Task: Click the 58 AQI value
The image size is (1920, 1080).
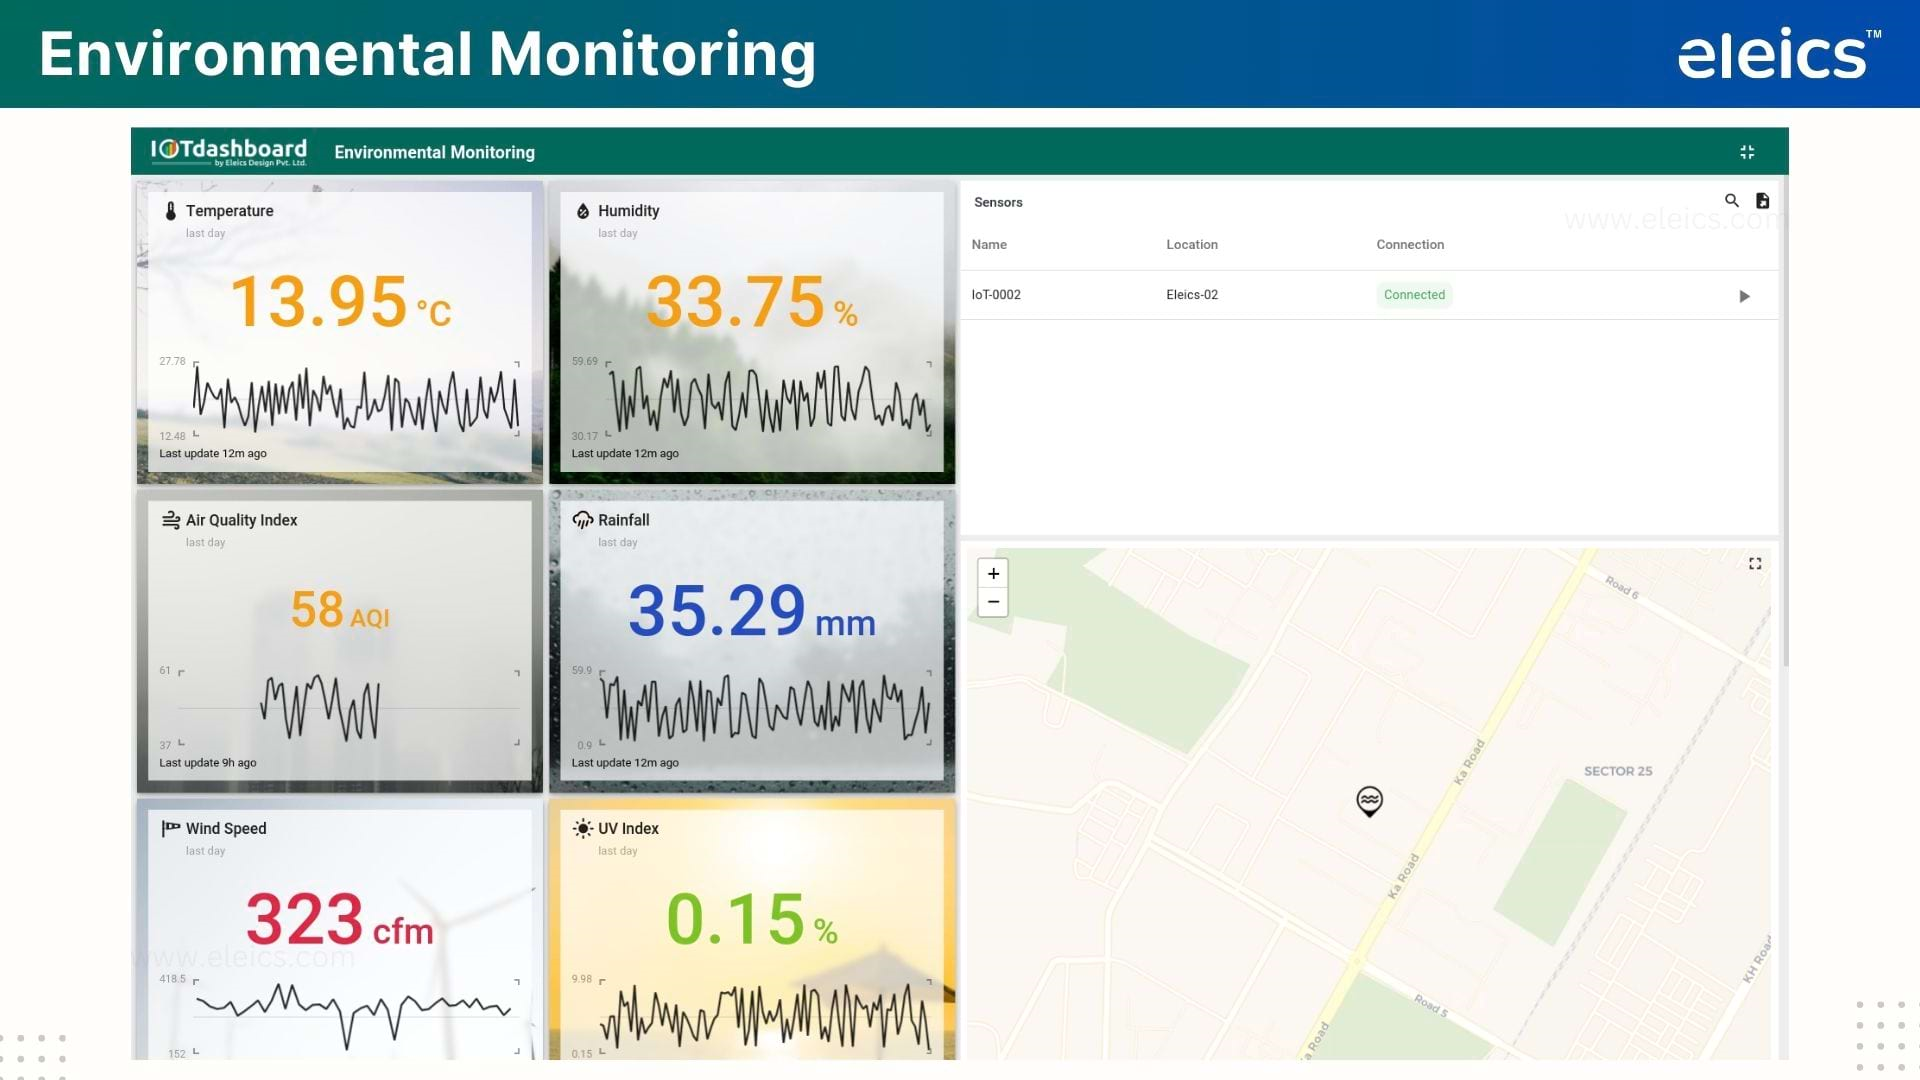Action: [x=340, y=610]
